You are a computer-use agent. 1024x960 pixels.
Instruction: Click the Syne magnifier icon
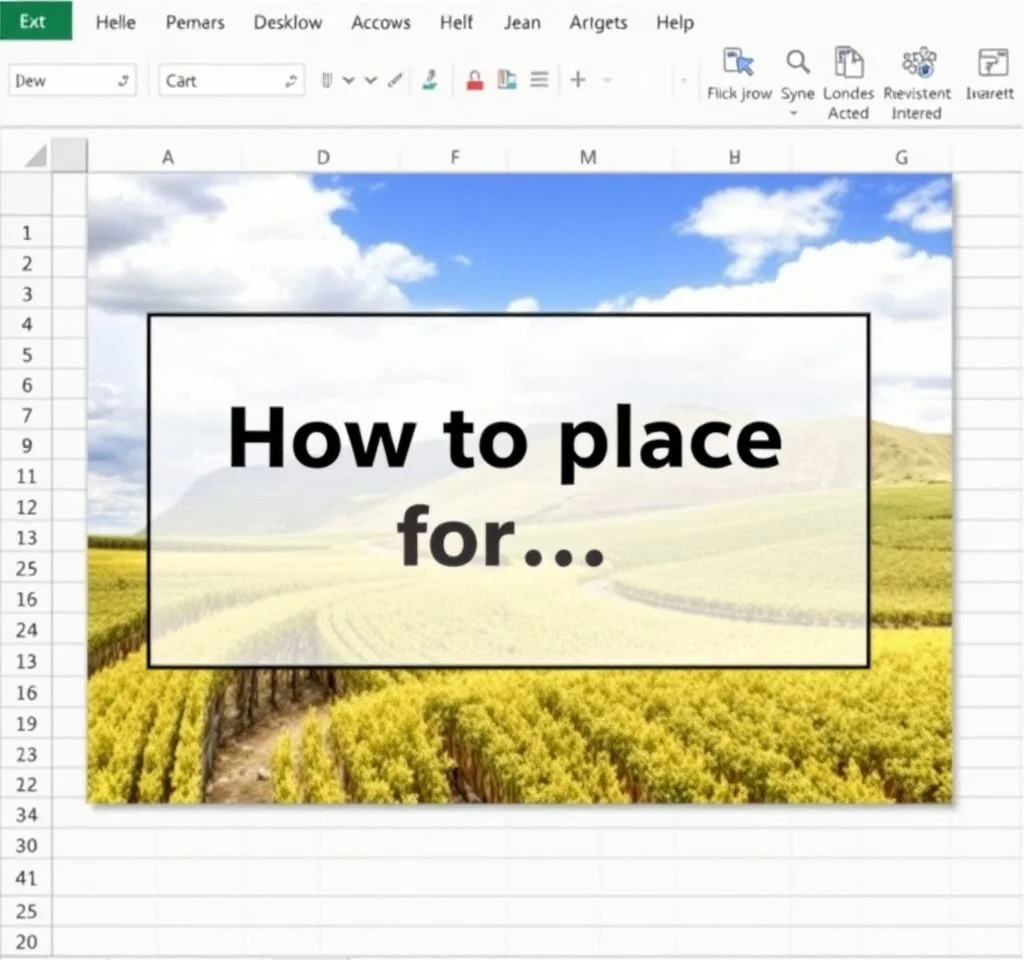click(797, 62)
